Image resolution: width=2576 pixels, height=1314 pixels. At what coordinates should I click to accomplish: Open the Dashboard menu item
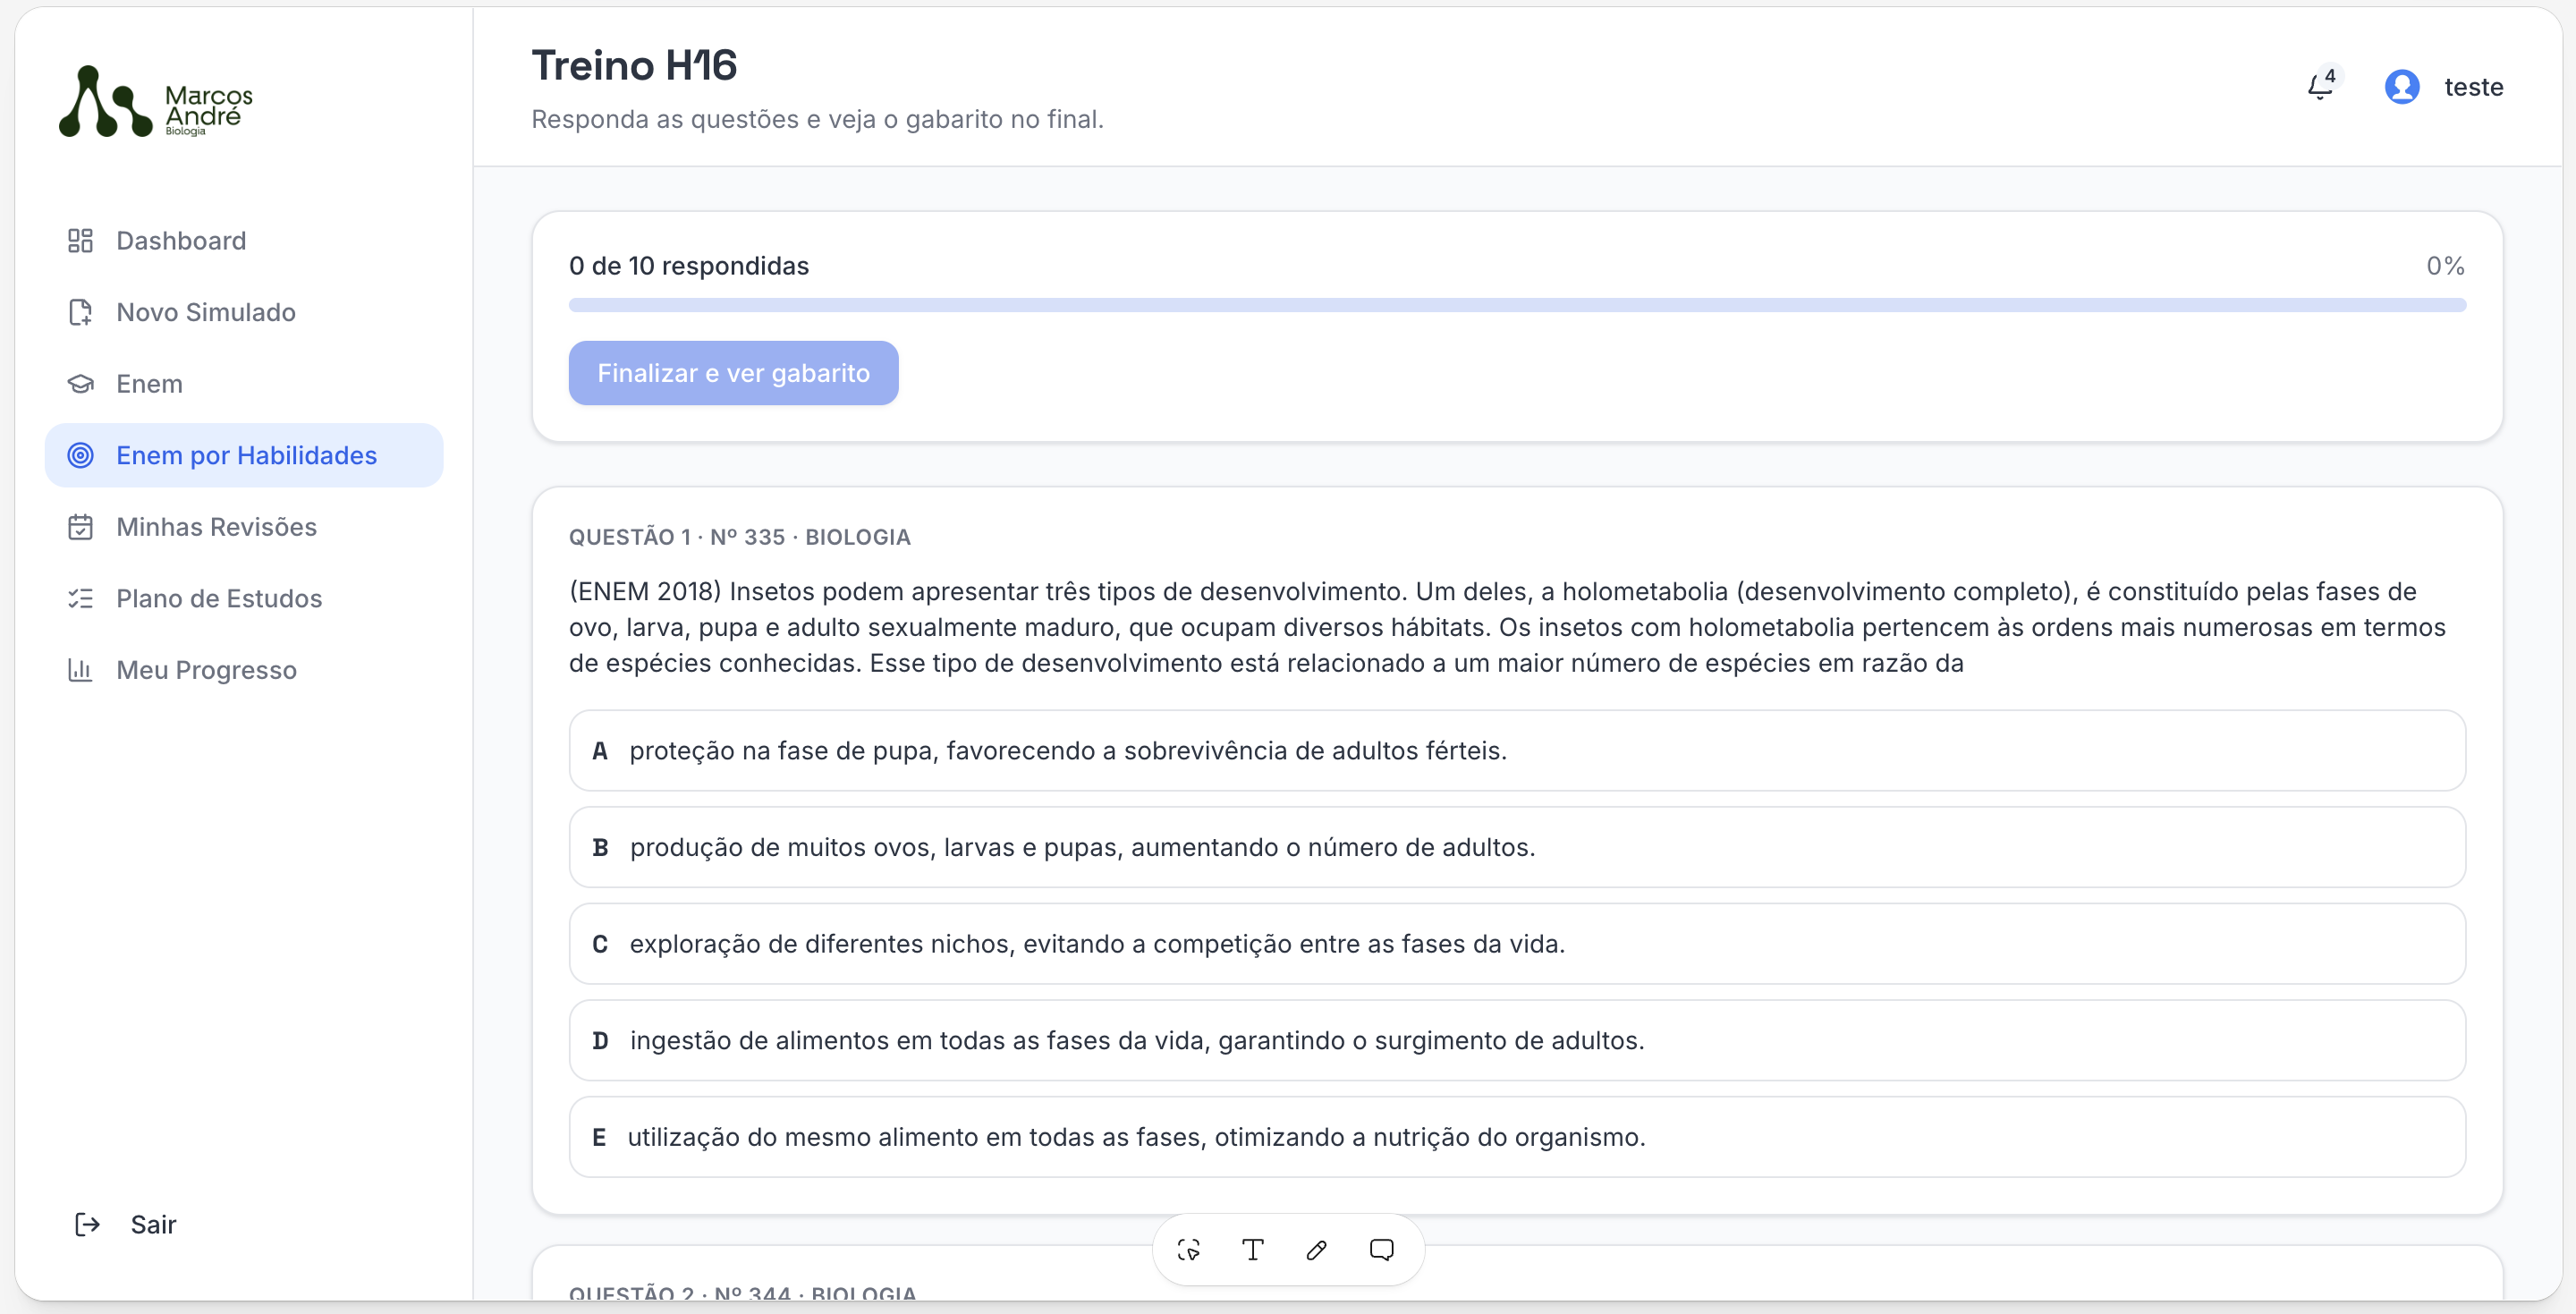[244, 241]
